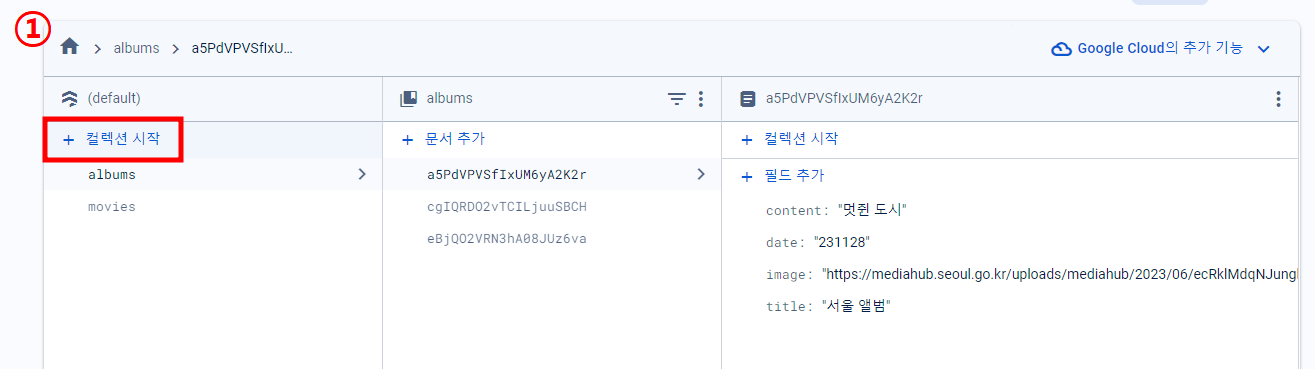Expand the chevron next to document a5PdVPVSfIxUM6yA2K2r
1315x369 pixels.
[700, 174]
